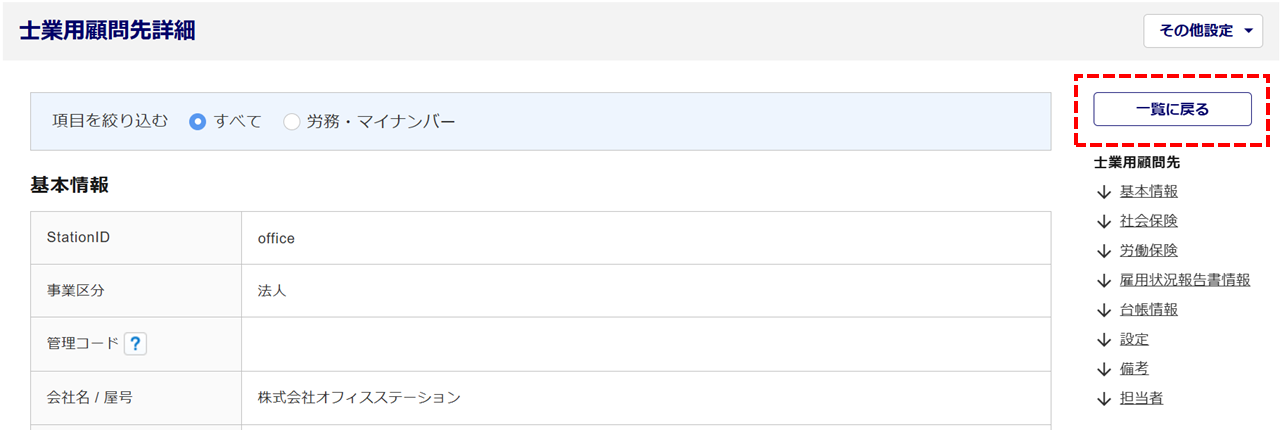Click the help icon beside 管理コード

pos(136,344)
